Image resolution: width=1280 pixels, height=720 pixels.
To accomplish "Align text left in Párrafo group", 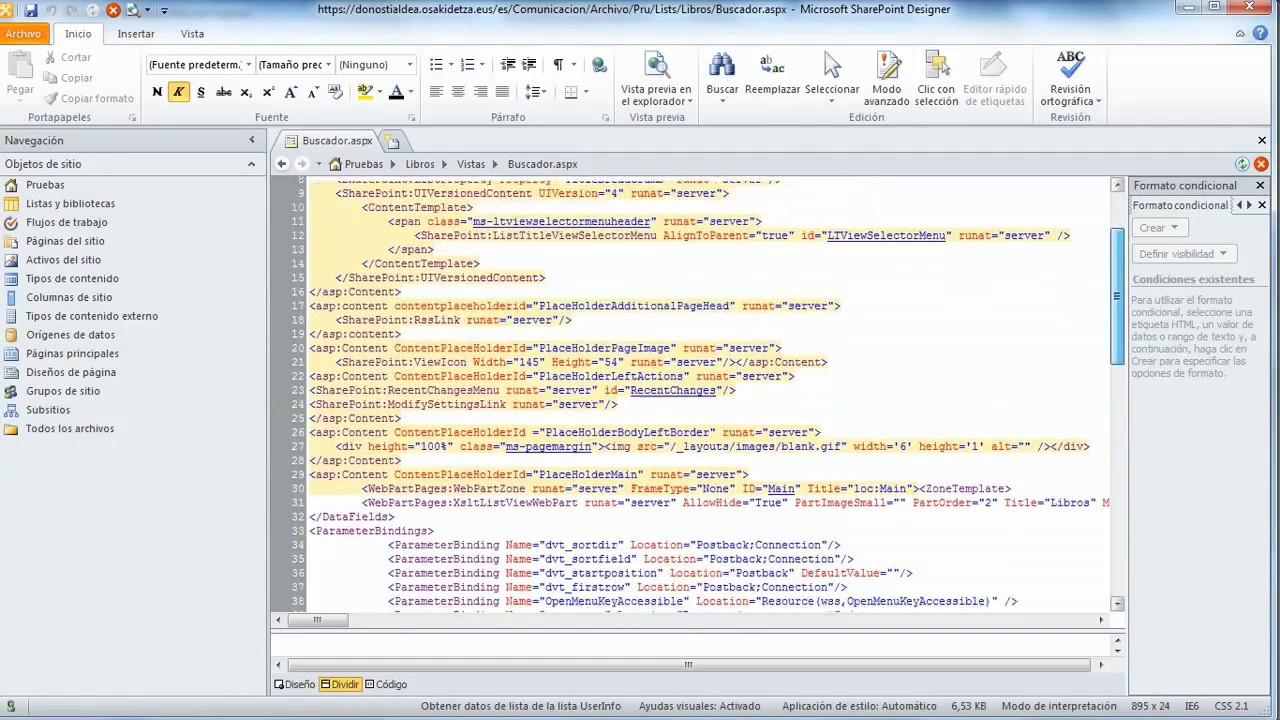I will pos(436,92).
